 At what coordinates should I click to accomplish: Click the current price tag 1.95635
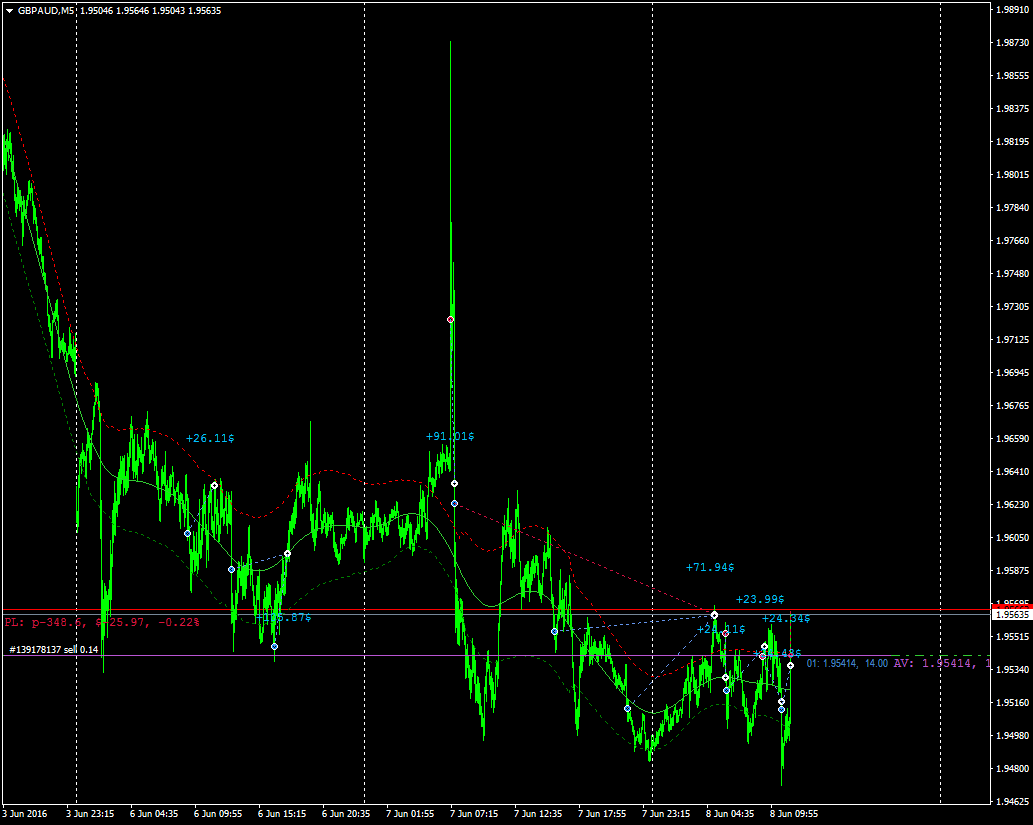click(x=1011, y=614)
